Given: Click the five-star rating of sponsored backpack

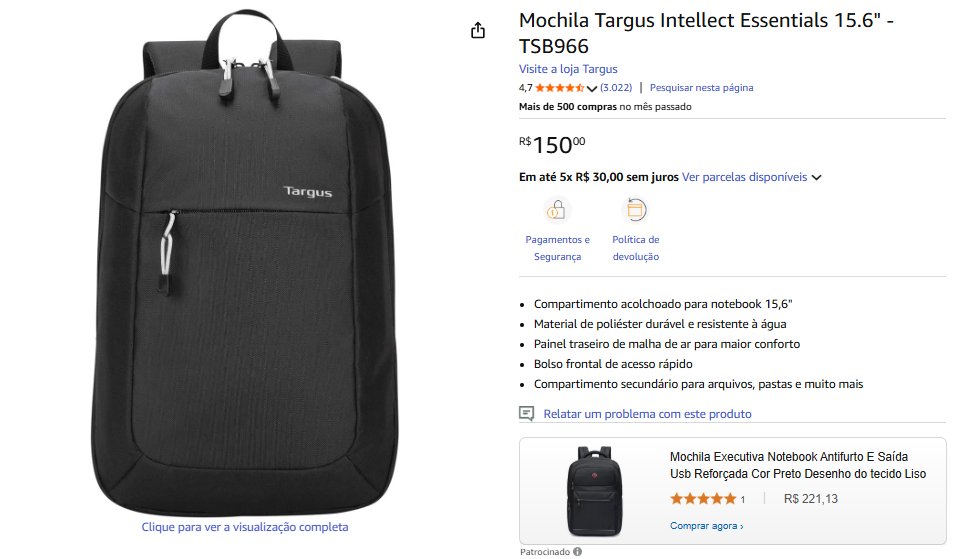Looking at the screenshot, I should [x=703, y=498].
